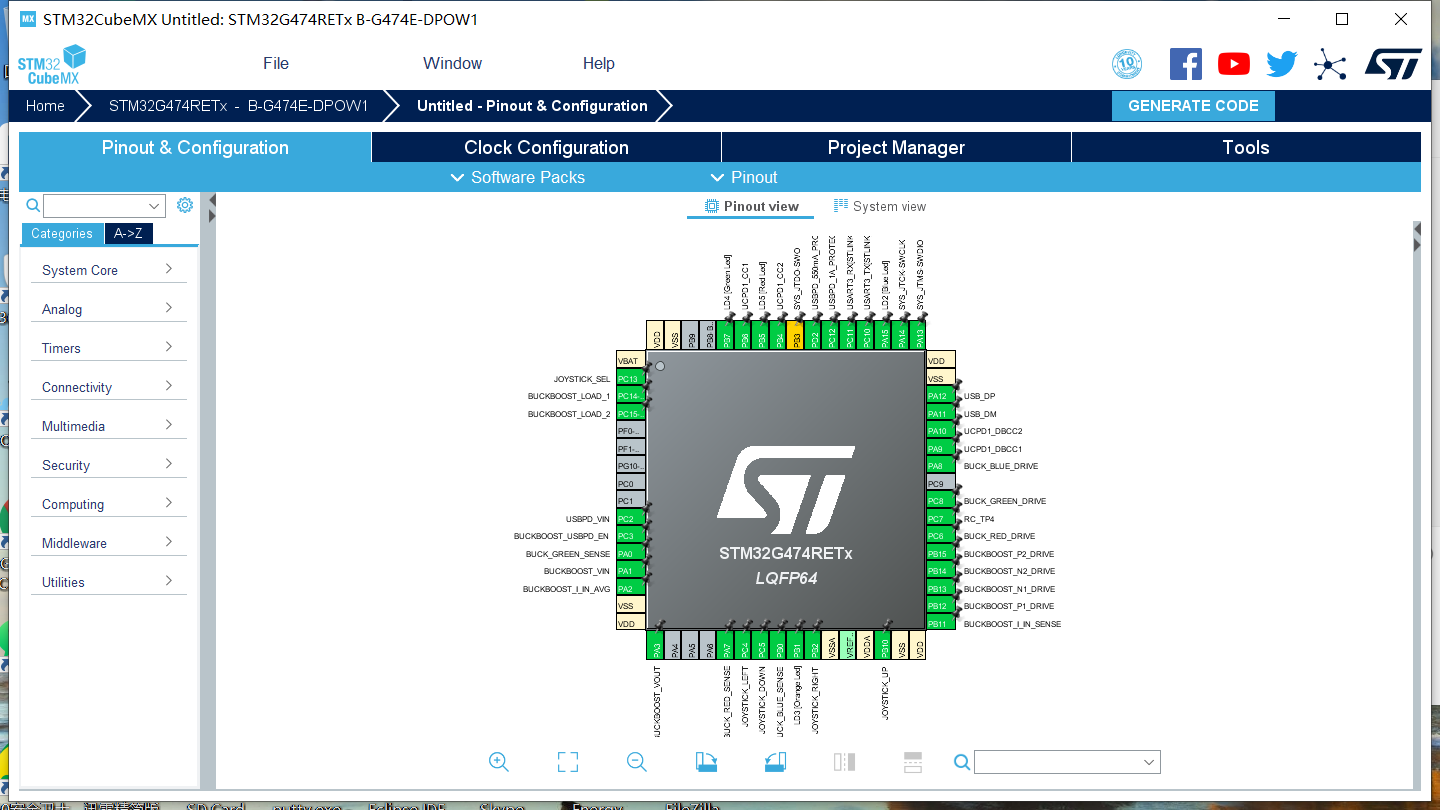Open the ST community network icon
The image size is (1440, 810).
1330,64
